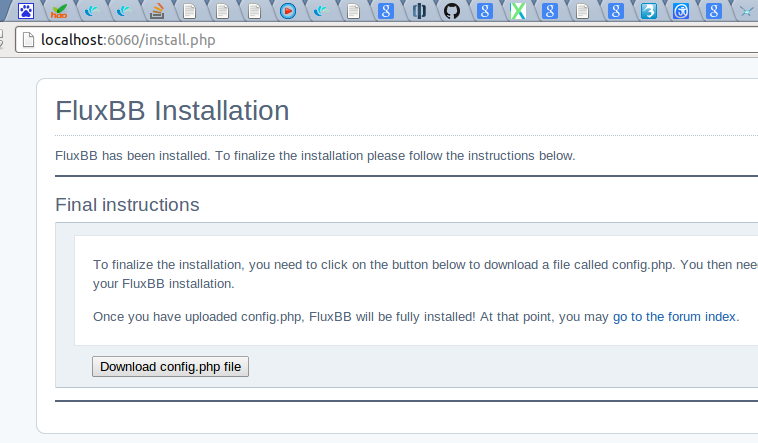
Task: Click the 'FluxBB Installation' heading
Action: click(172, 111)
